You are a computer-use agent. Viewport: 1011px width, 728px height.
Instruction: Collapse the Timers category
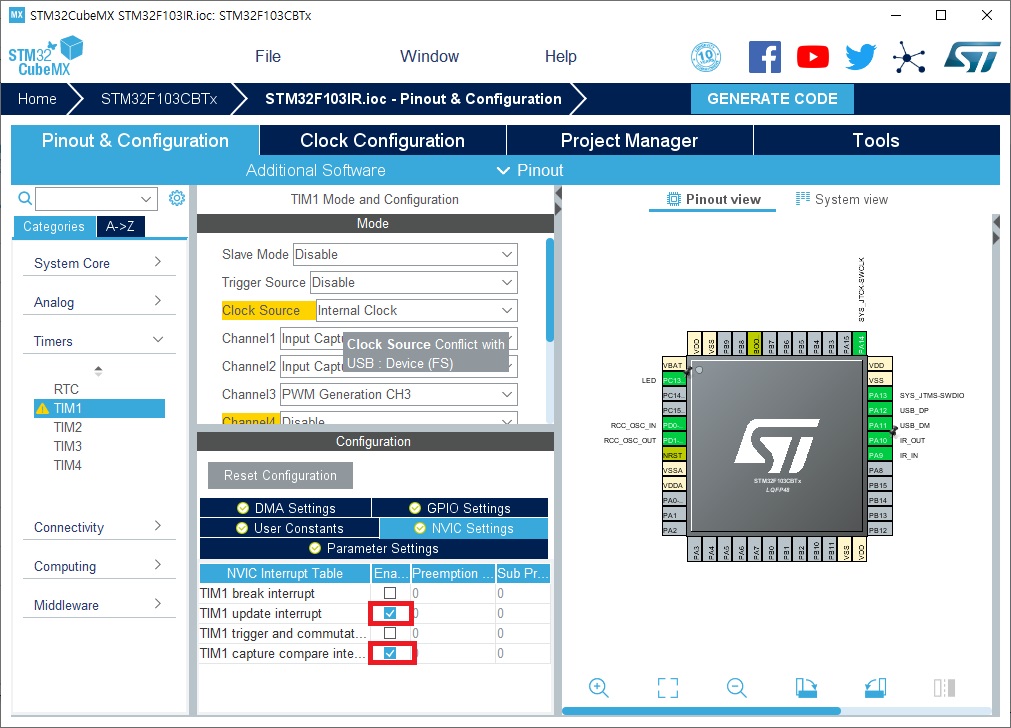(99, 340)
